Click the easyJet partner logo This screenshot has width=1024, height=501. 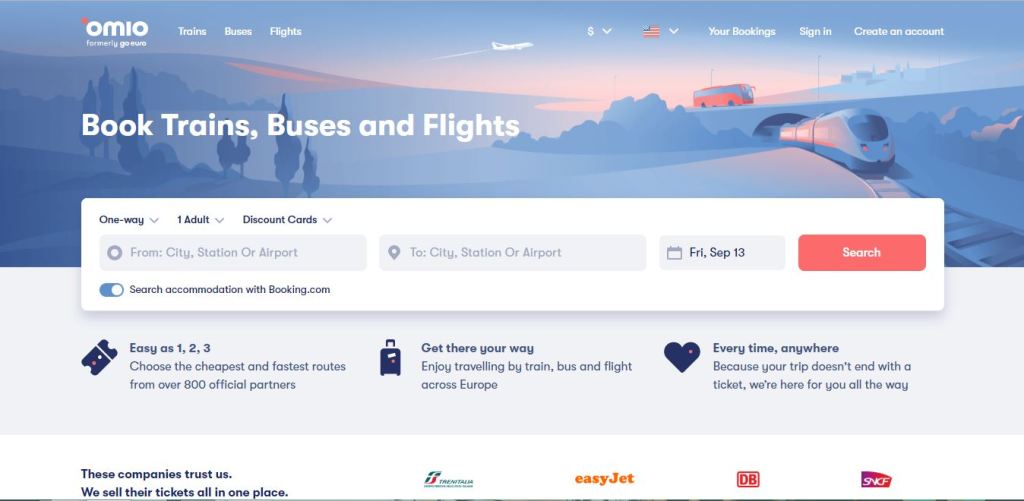(x=604, y=479)
